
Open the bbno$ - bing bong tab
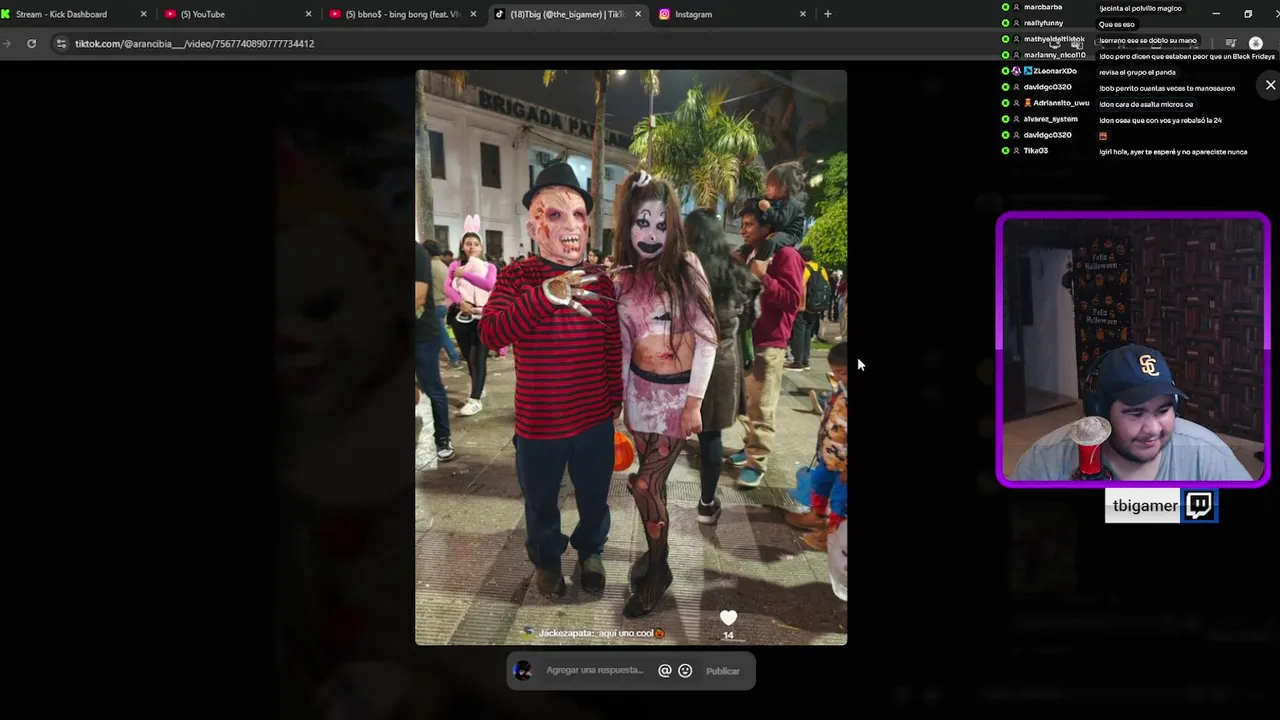coord(404,14)
